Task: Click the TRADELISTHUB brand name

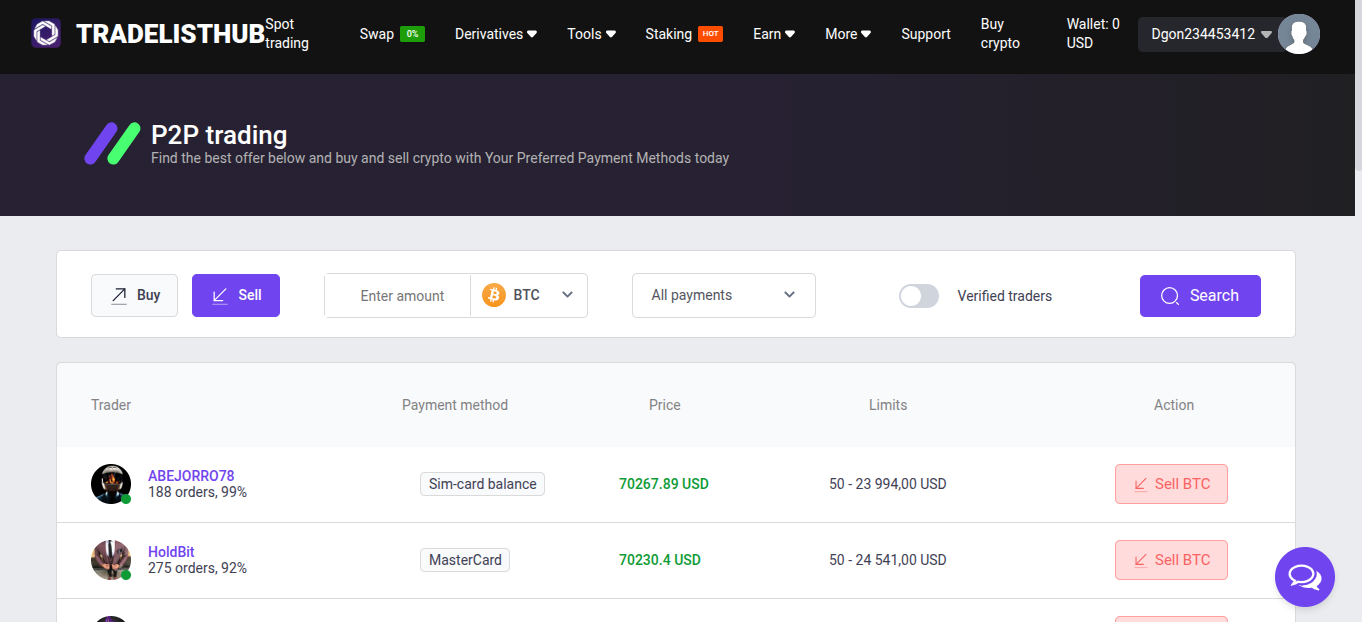Action: point(170,34)
